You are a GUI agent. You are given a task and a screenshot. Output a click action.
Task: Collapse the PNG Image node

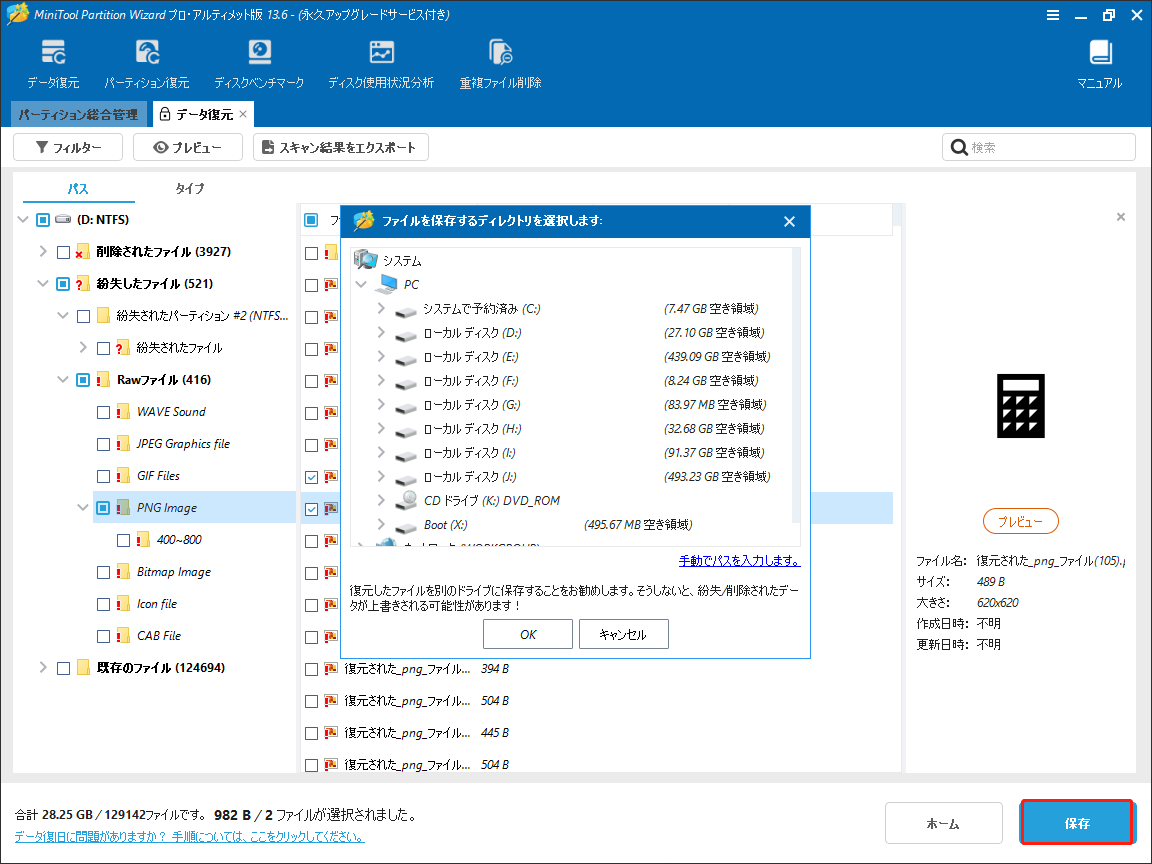[x=83, y=508]
